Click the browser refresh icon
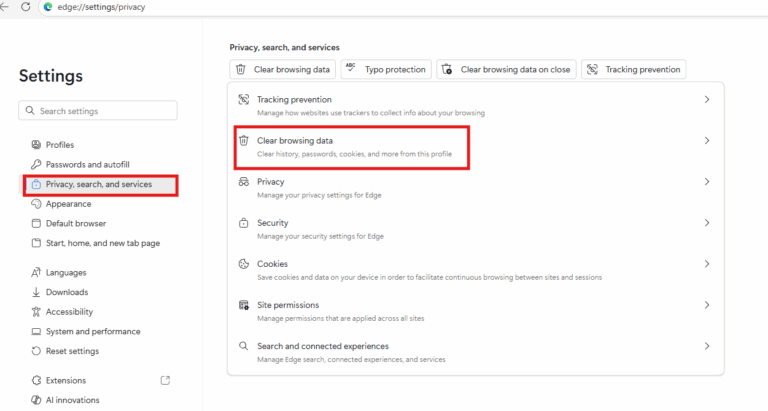Image resolution: width=768 pixels, height=411 pixels. click(x=25, y=7)
